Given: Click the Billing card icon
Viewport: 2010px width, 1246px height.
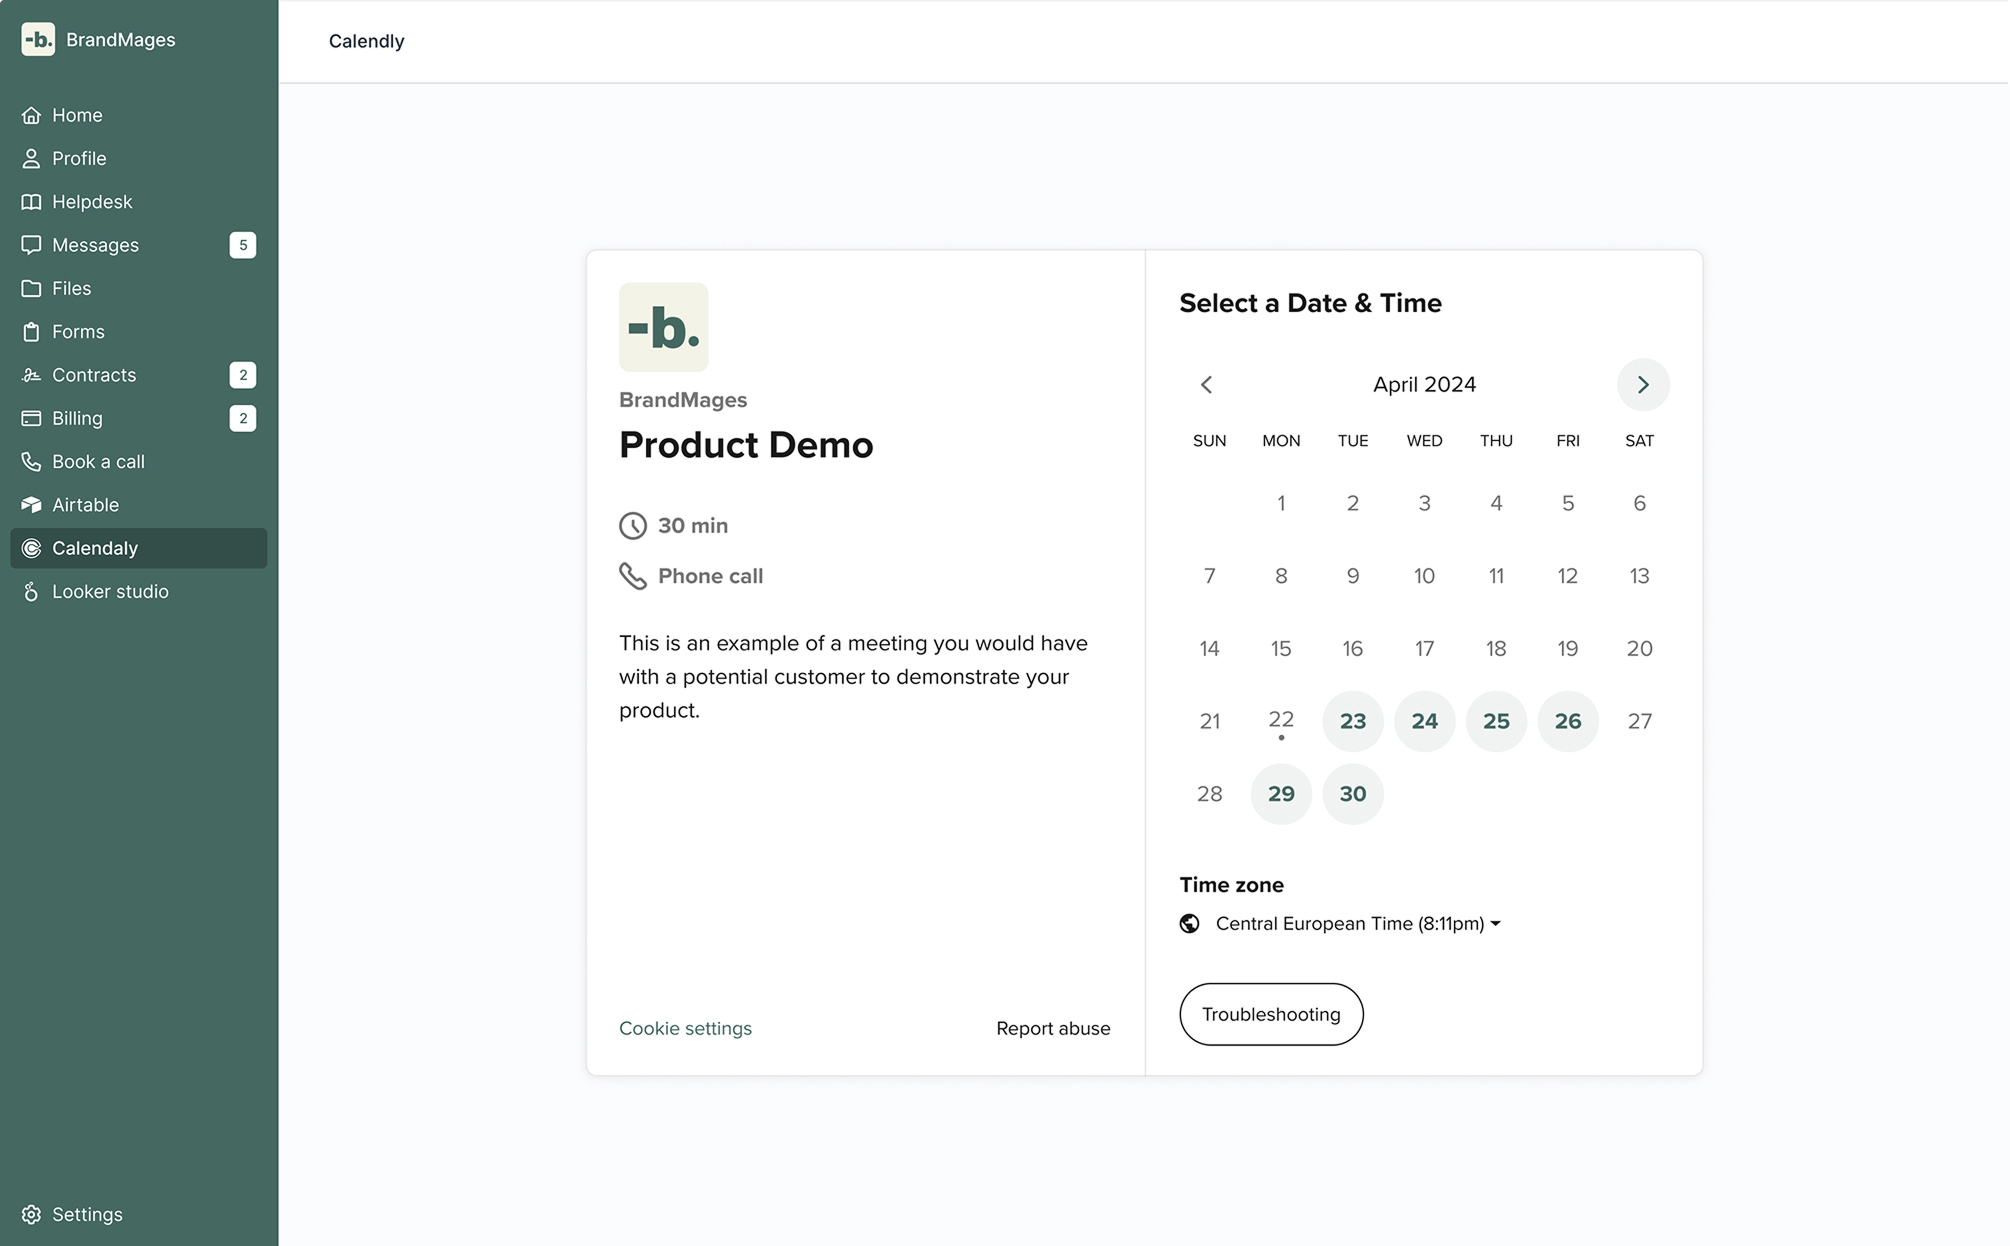Looking at the screenshot, I should (31, 418).
